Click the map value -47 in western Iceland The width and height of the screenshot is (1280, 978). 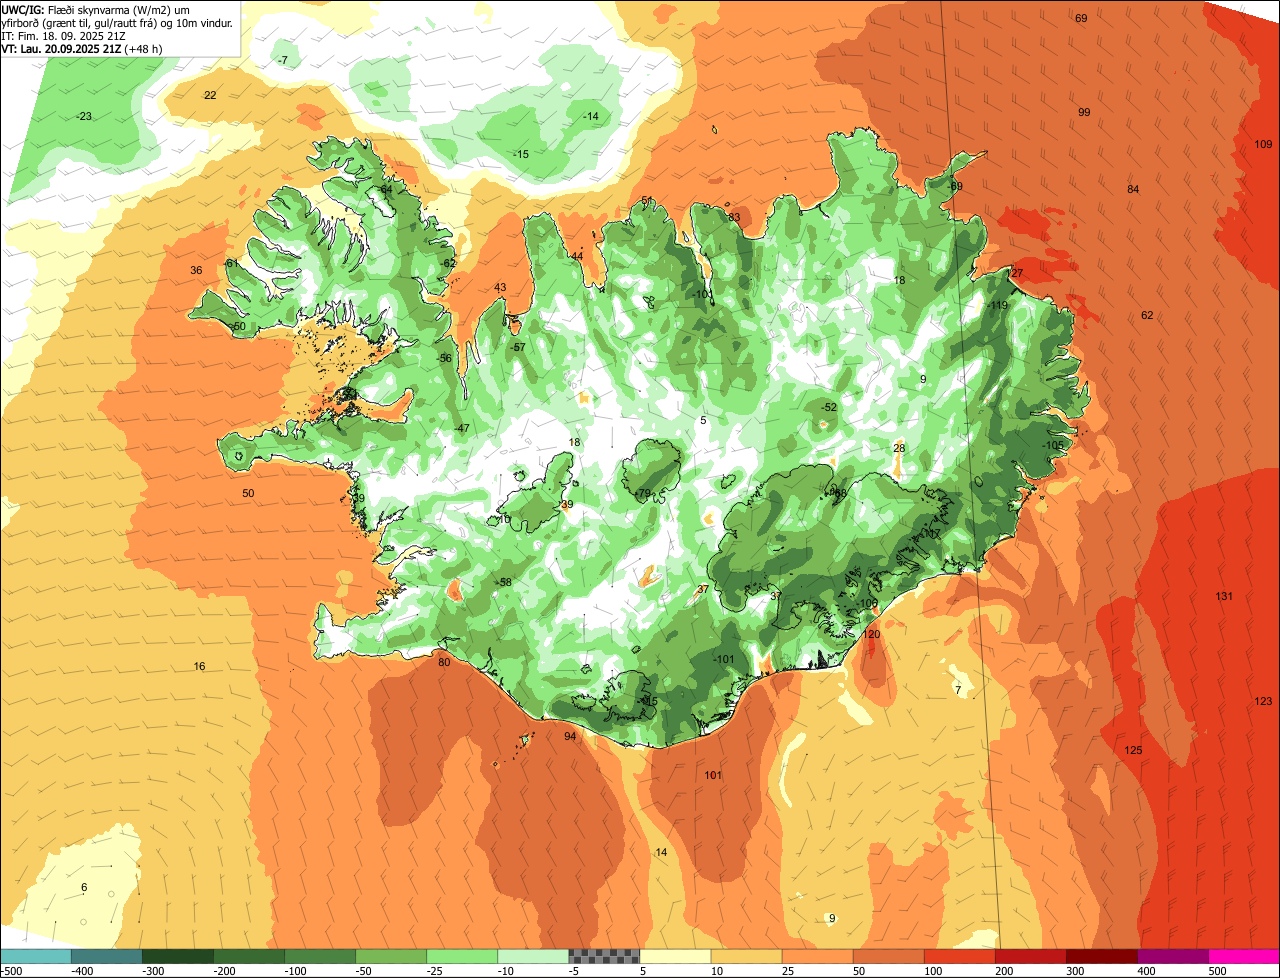pyautogui.click(x=461, y=428)
